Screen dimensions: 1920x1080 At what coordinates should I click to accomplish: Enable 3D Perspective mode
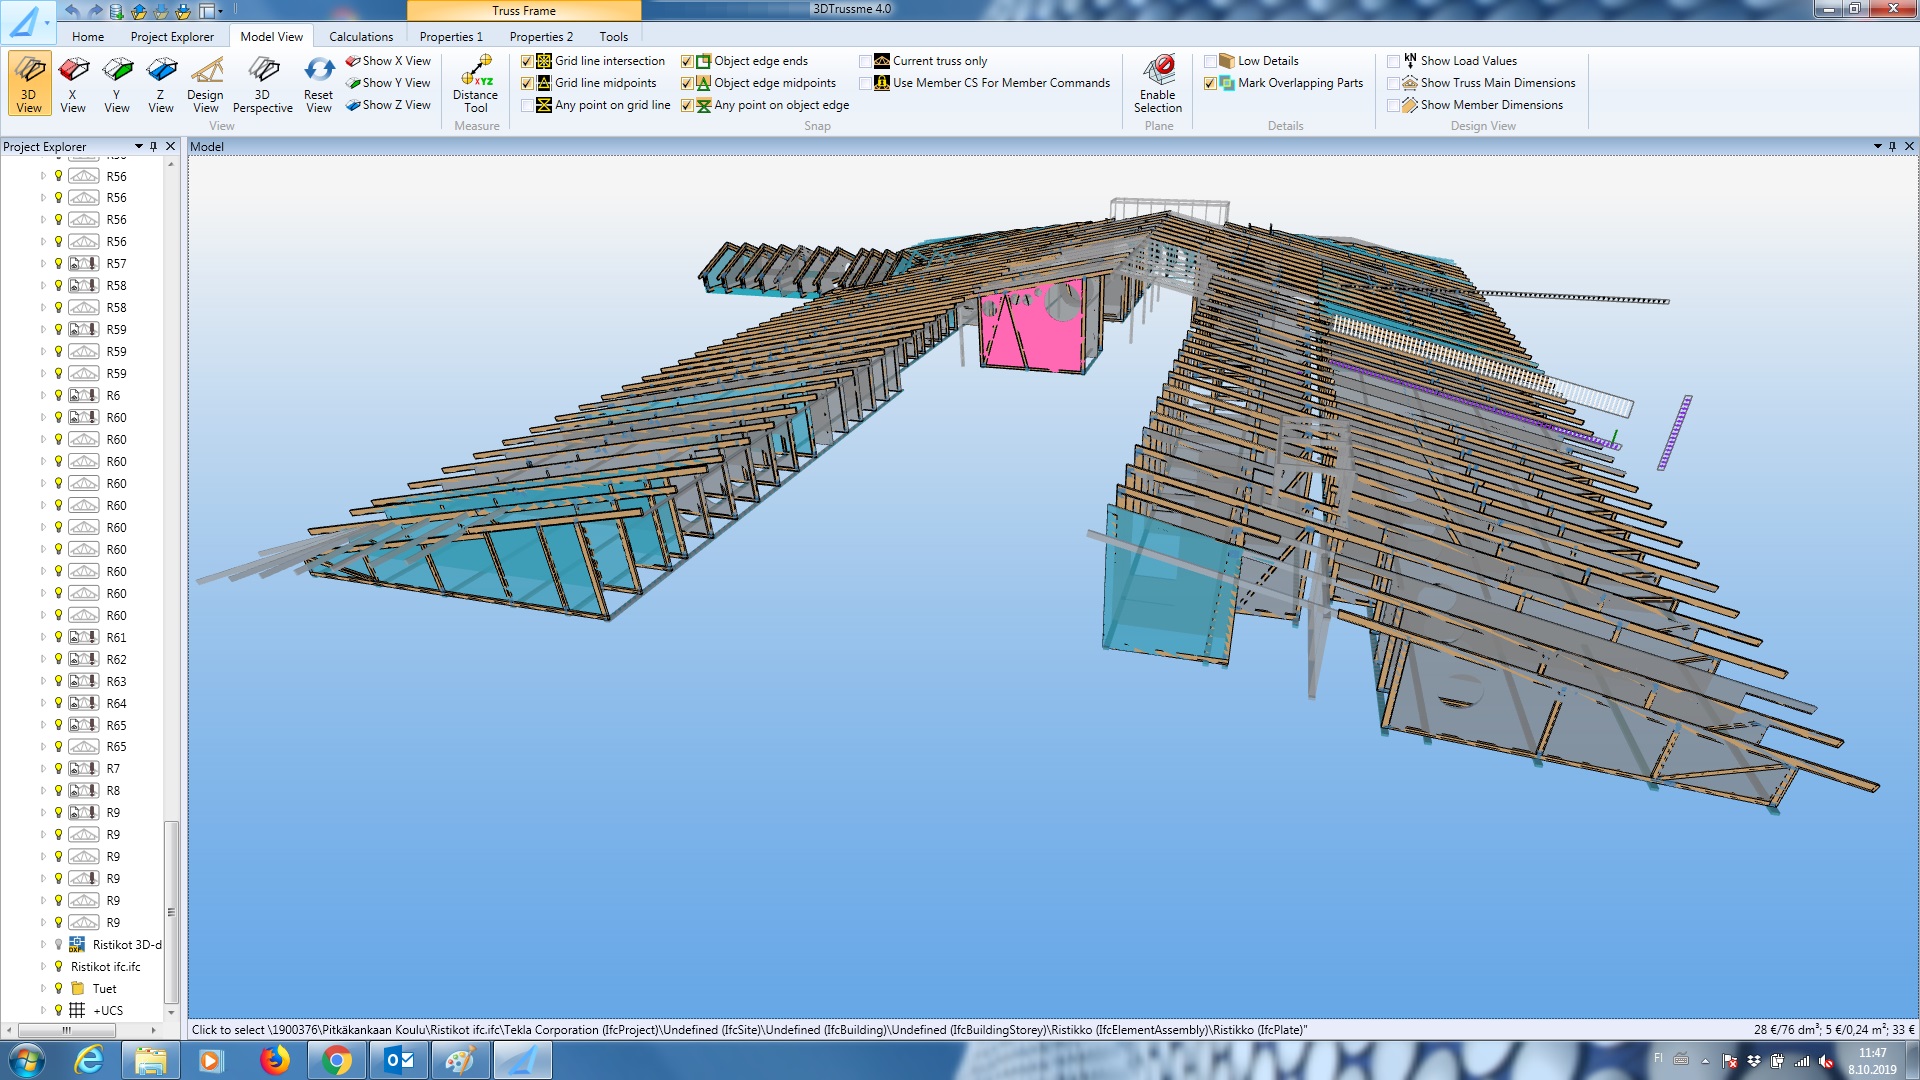tap(262, 83)
